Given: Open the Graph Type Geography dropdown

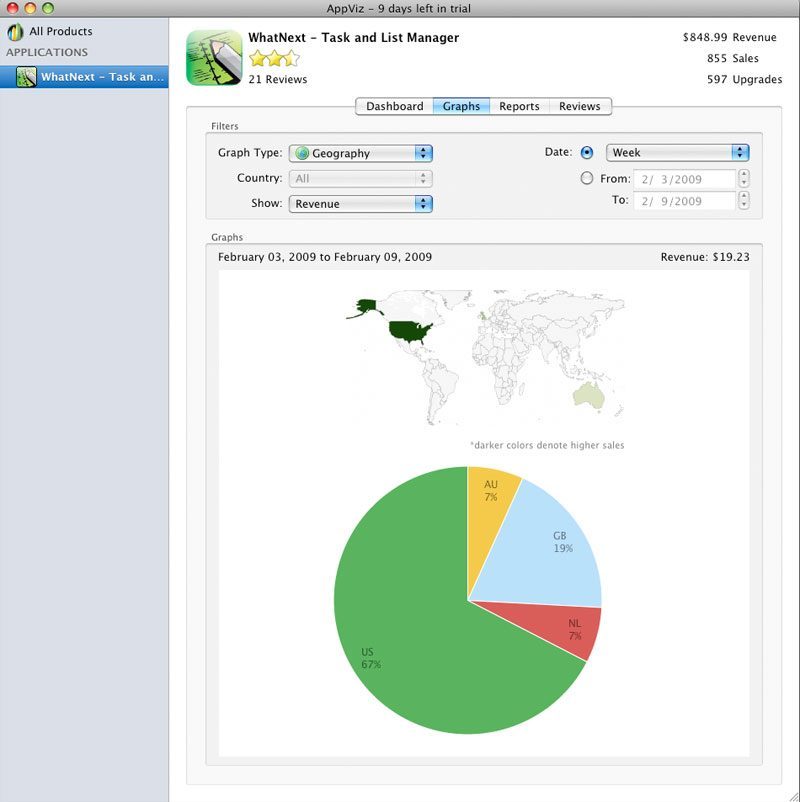Looking at the screenshot, I should (x=360, y=153).
